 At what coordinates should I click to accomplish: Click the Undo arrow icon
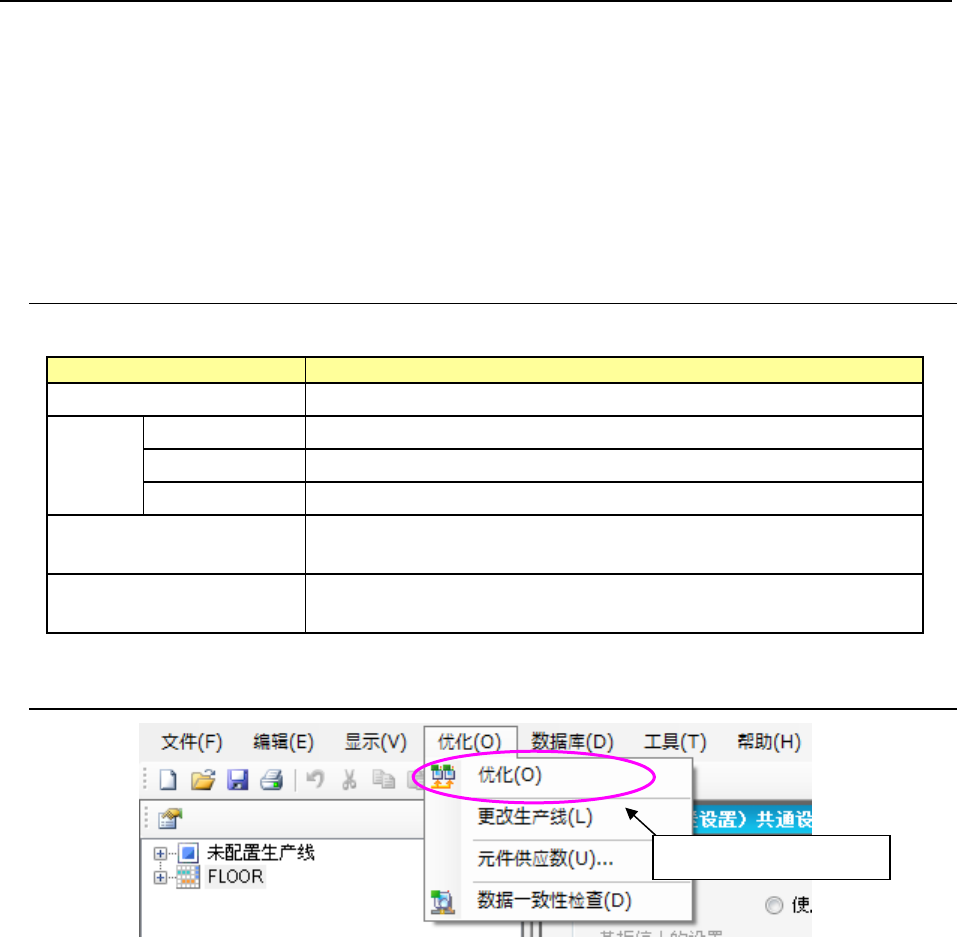point(315,779)
